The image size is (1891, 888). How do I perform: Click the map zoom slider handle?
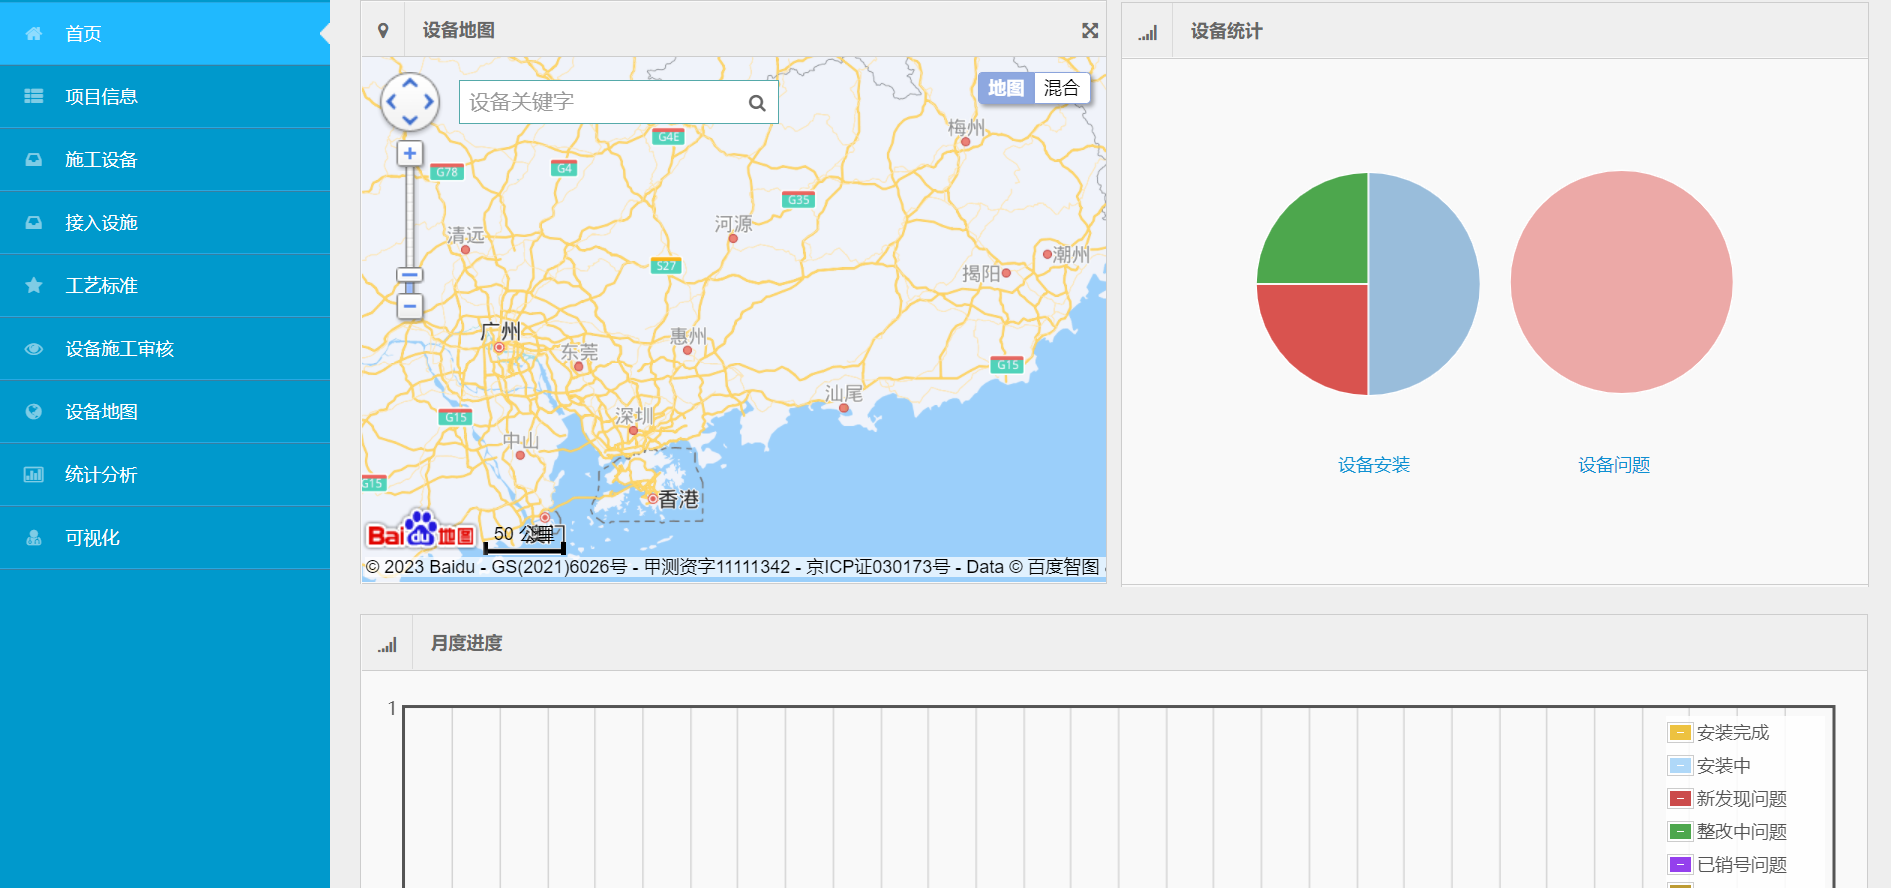tap(409, 275)
